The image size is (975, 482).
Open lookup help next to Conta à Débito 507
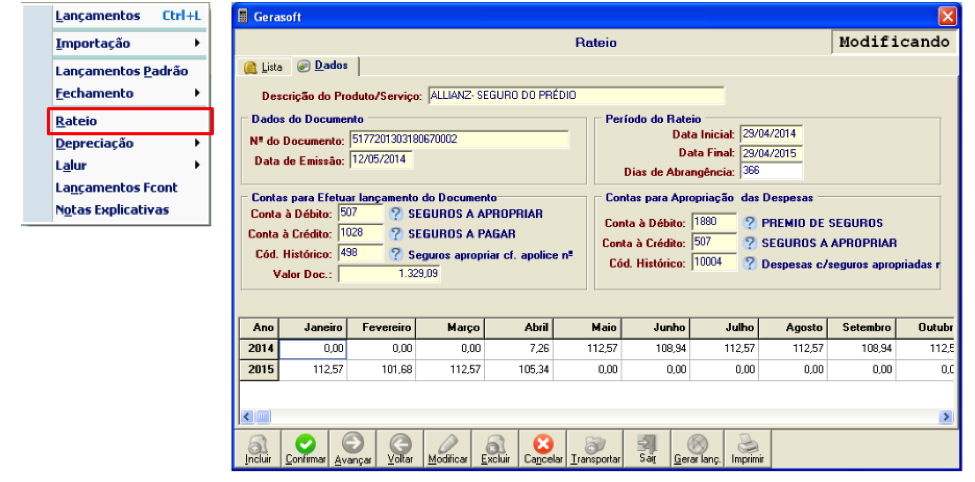click(396, 214)
